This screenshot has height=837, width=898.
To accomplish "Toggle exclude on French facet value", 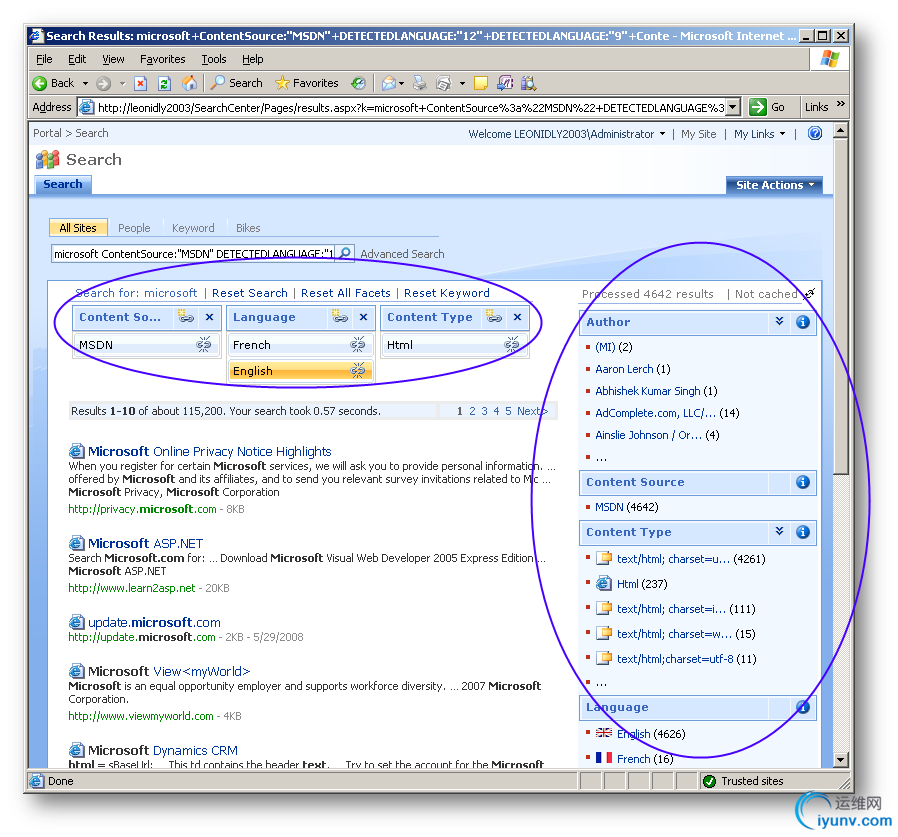I will tap(358, 344).
